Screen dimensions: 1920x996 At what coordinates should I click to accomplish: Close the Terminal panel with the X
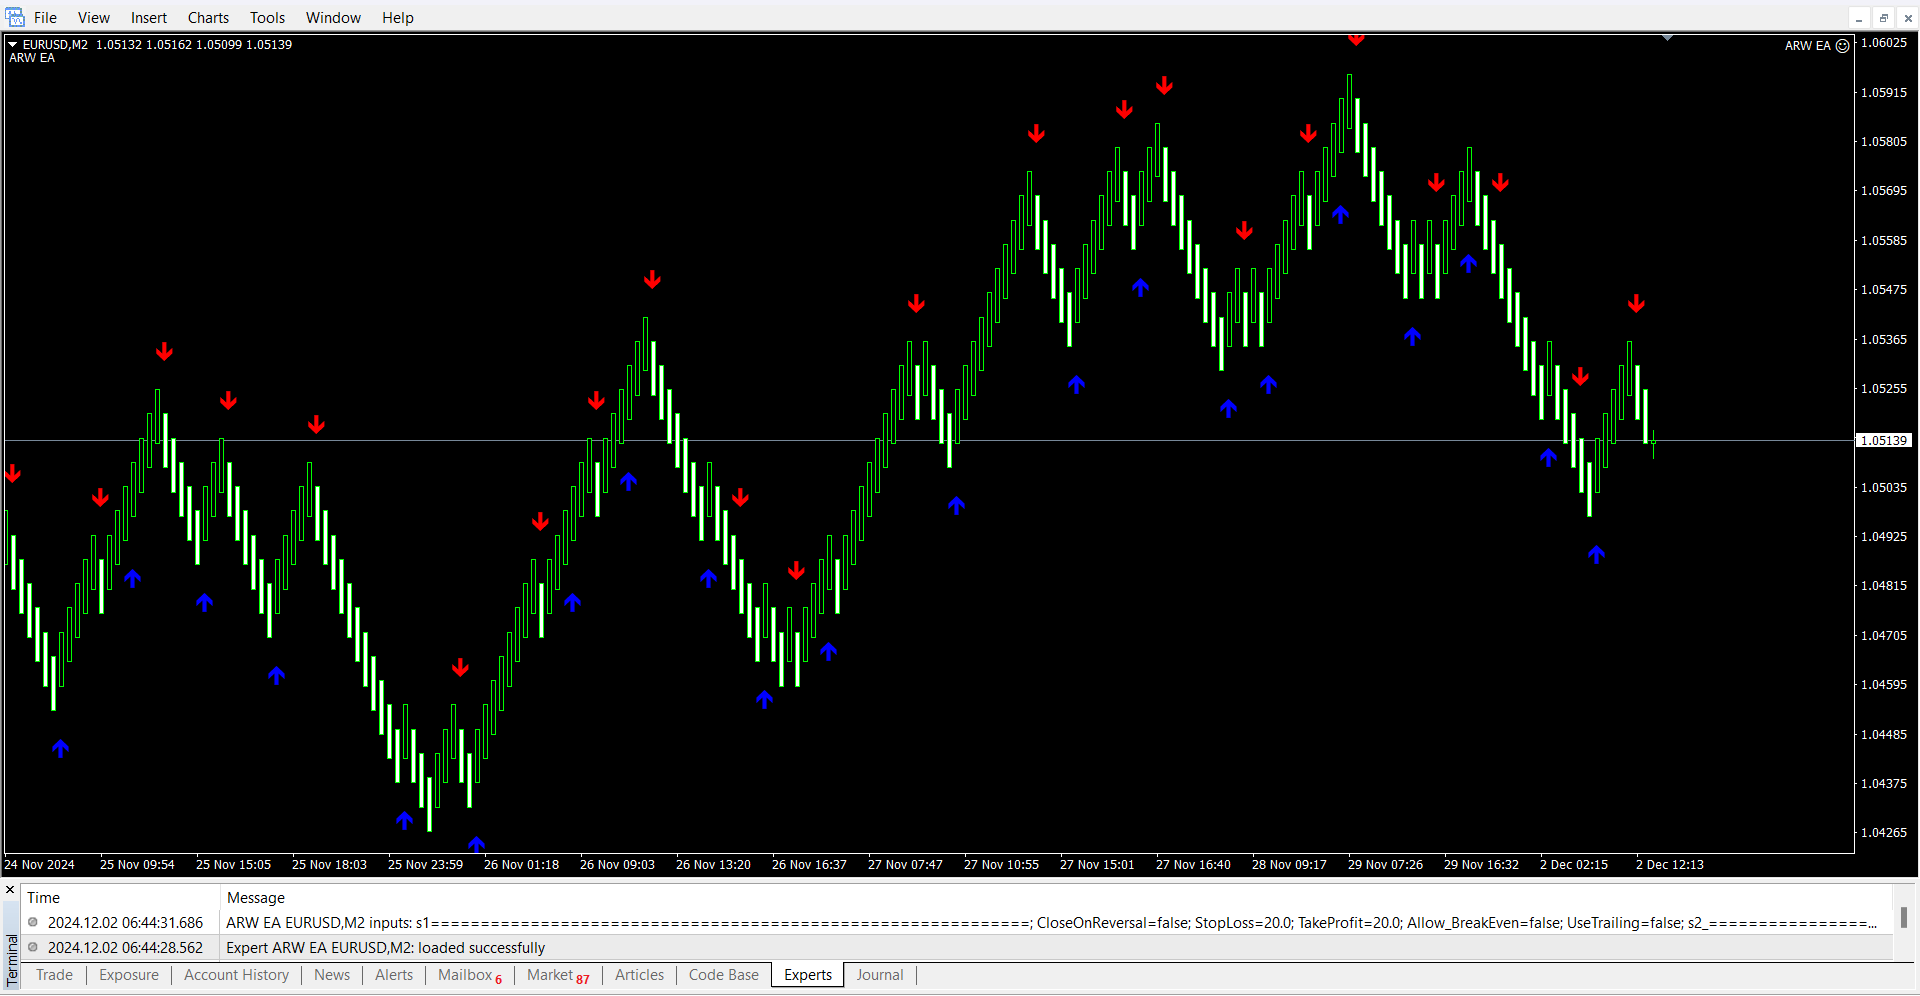click(10, 889)
